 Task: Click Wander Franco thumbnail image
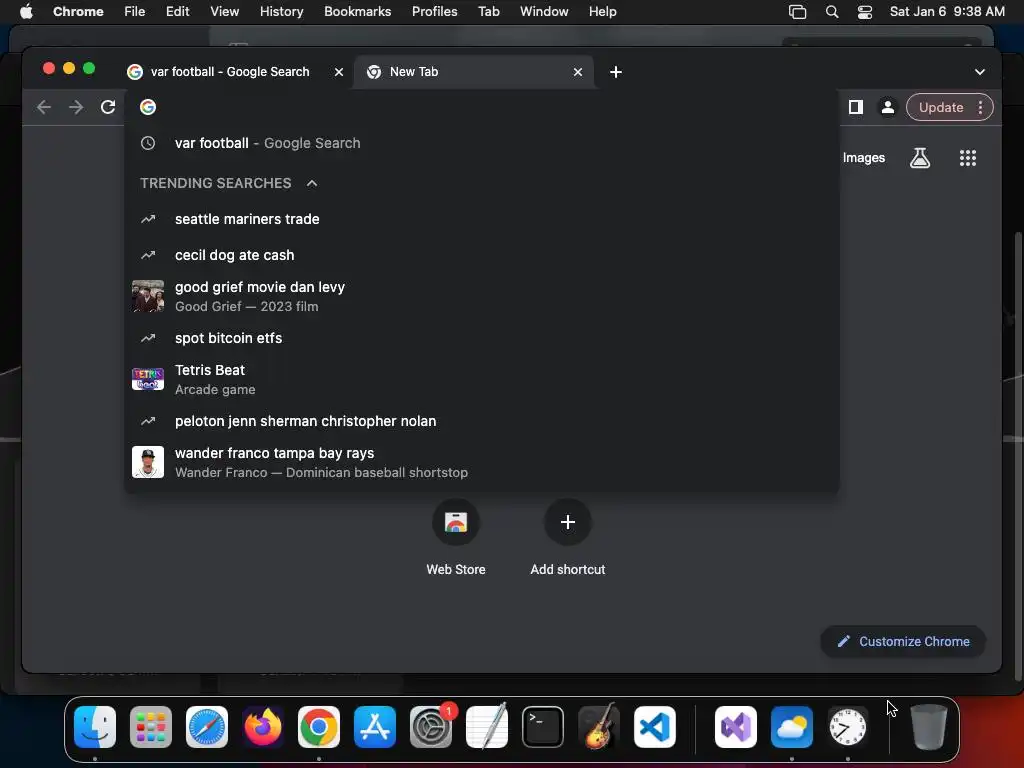tap(148, 462)
